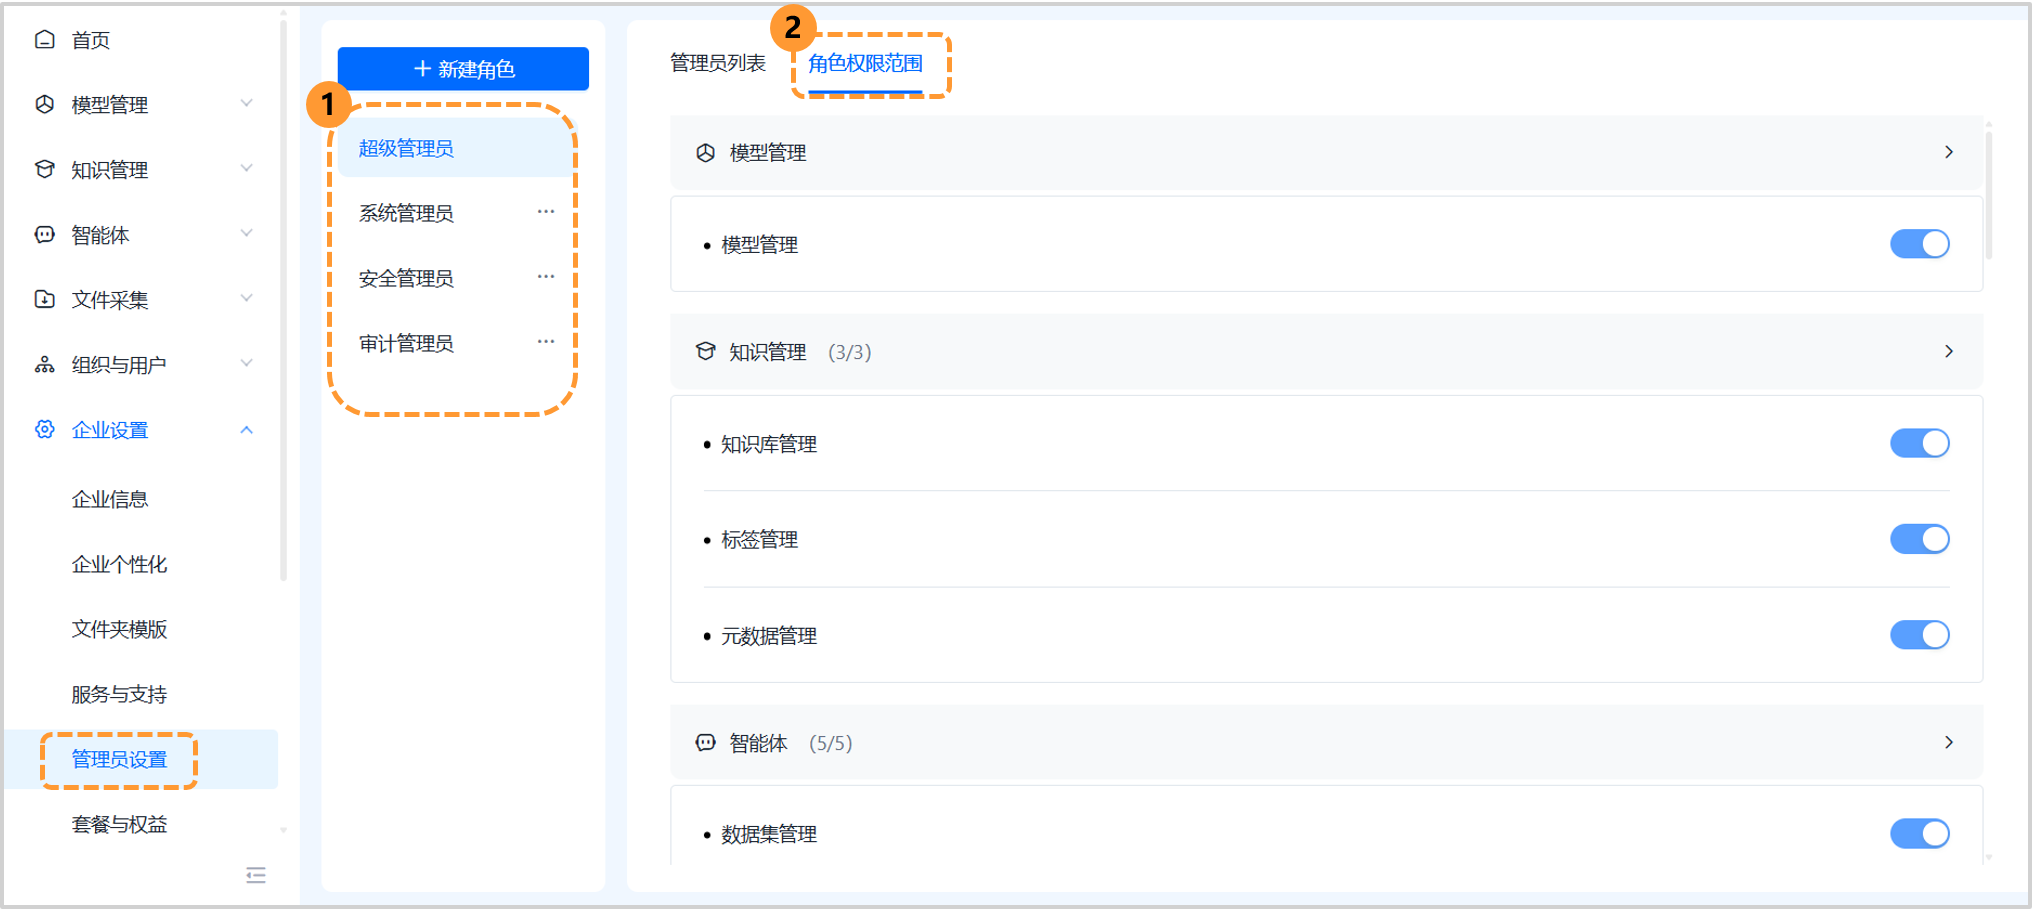Collapse the 企业设置 menu chevron
Image resolution: width=2032 pixels, height=909 pixels.
[x=247, y=429]
